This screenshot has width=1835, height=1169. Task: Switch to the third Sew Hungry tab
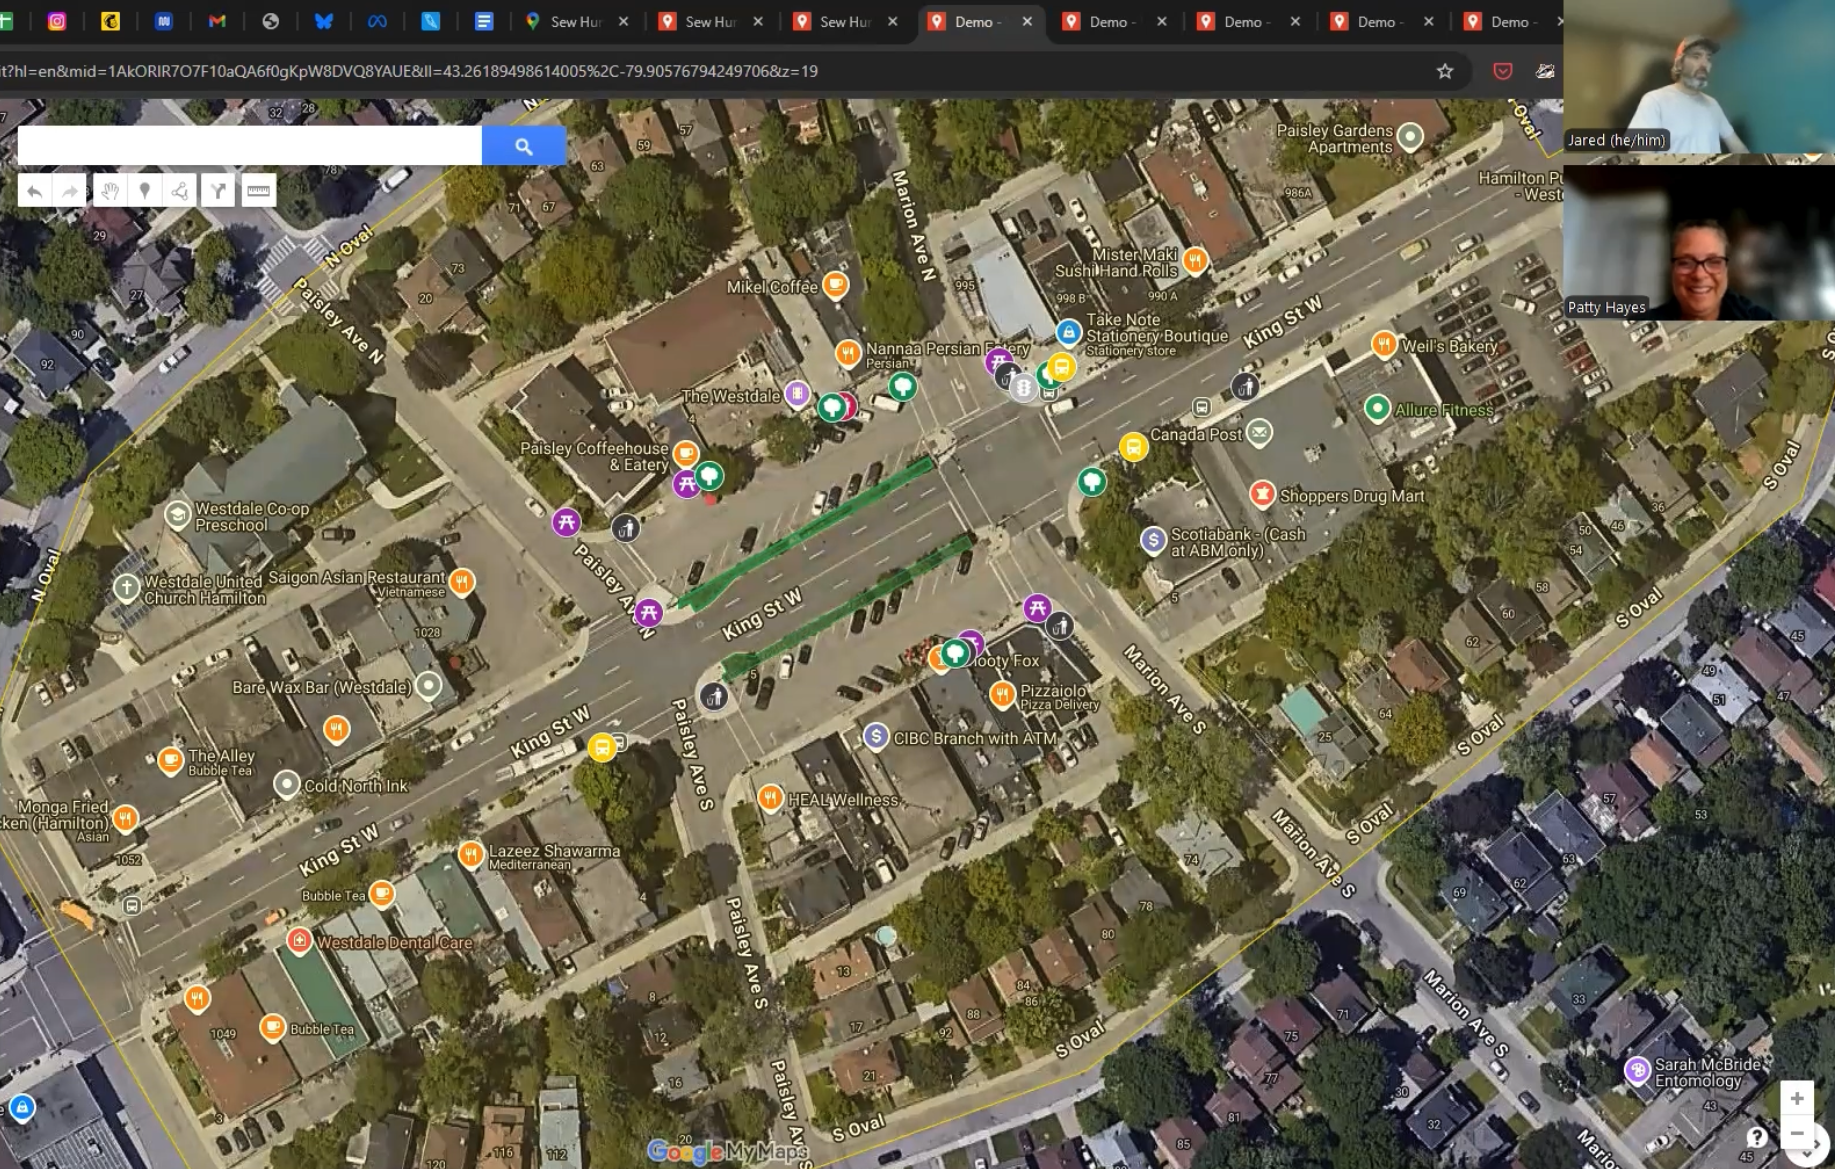(845, 22)
